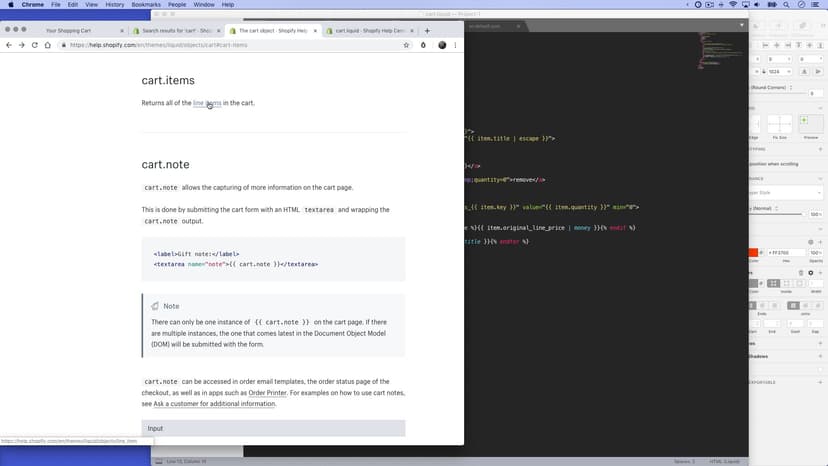Switch to 'Search results for cart' tab
Image resolution: width=828 pixels, height=466 pixels.
click(175, 31)
